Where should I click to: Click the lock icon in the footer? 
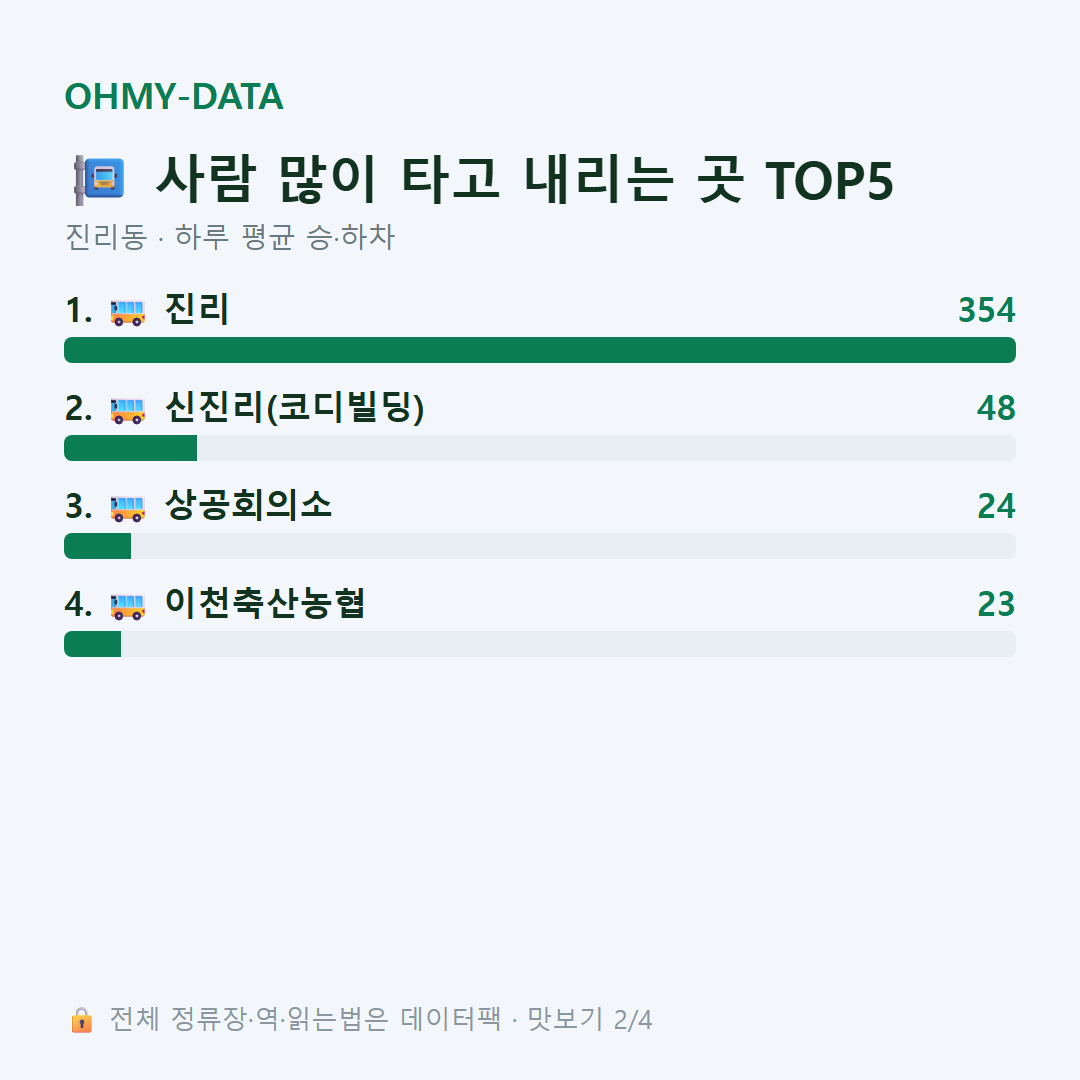point(81,1020)
